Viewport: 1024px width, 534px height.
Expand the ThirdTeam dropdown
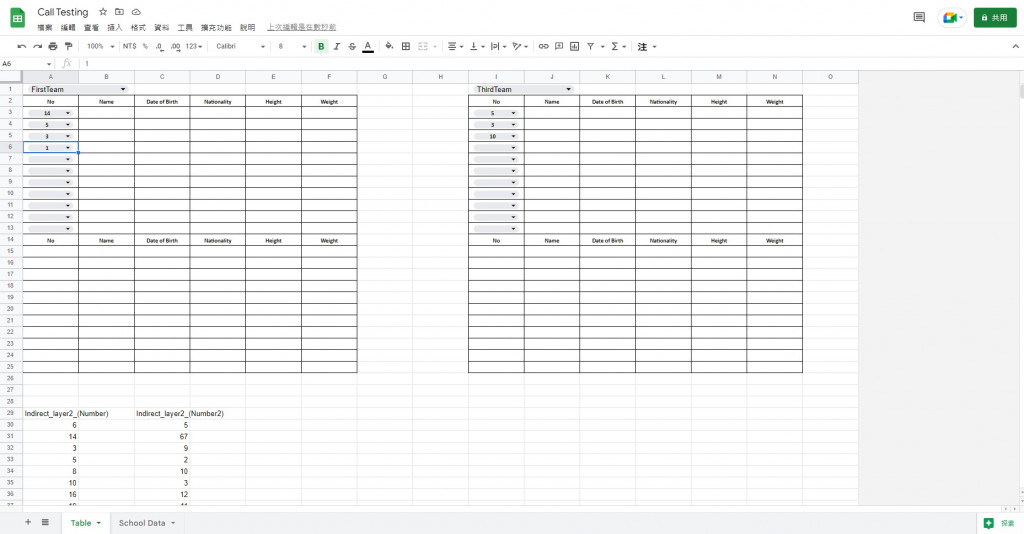pos(568,89)
